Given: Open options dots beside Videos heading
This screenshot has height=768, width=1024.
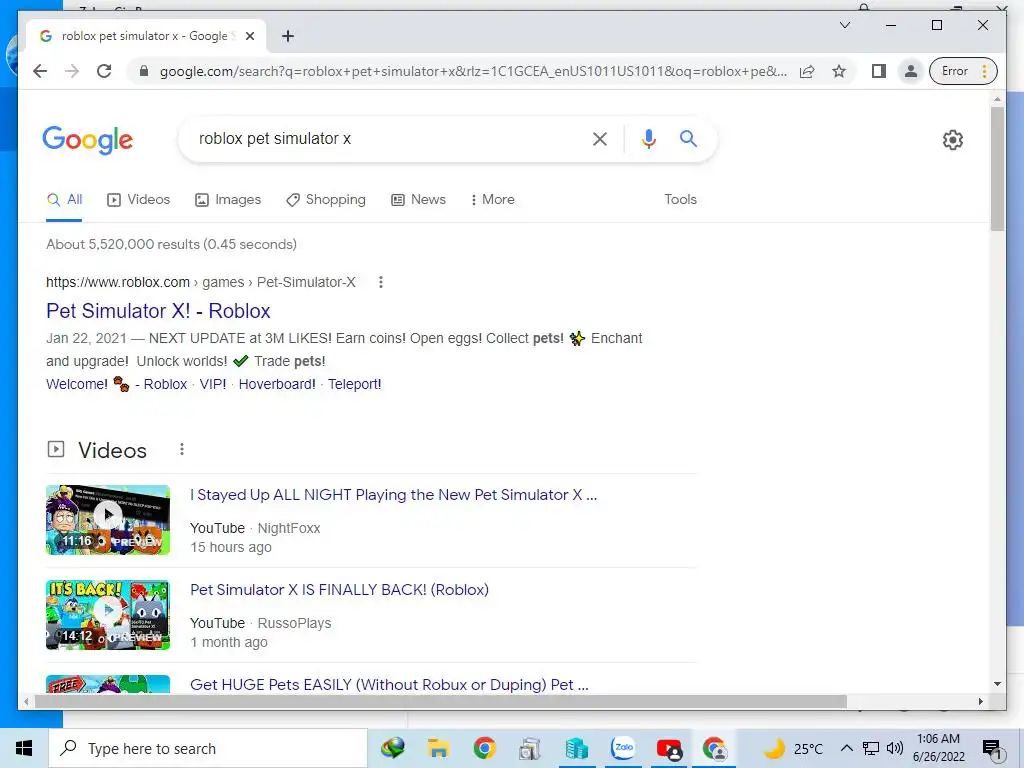Looking at the screenshot, I should [182, 449].
